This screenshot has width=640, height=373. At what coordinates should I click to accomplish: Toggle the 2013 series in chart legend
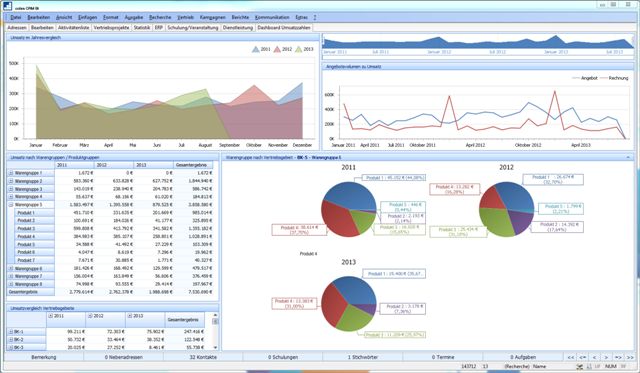(x=304, y=49)
